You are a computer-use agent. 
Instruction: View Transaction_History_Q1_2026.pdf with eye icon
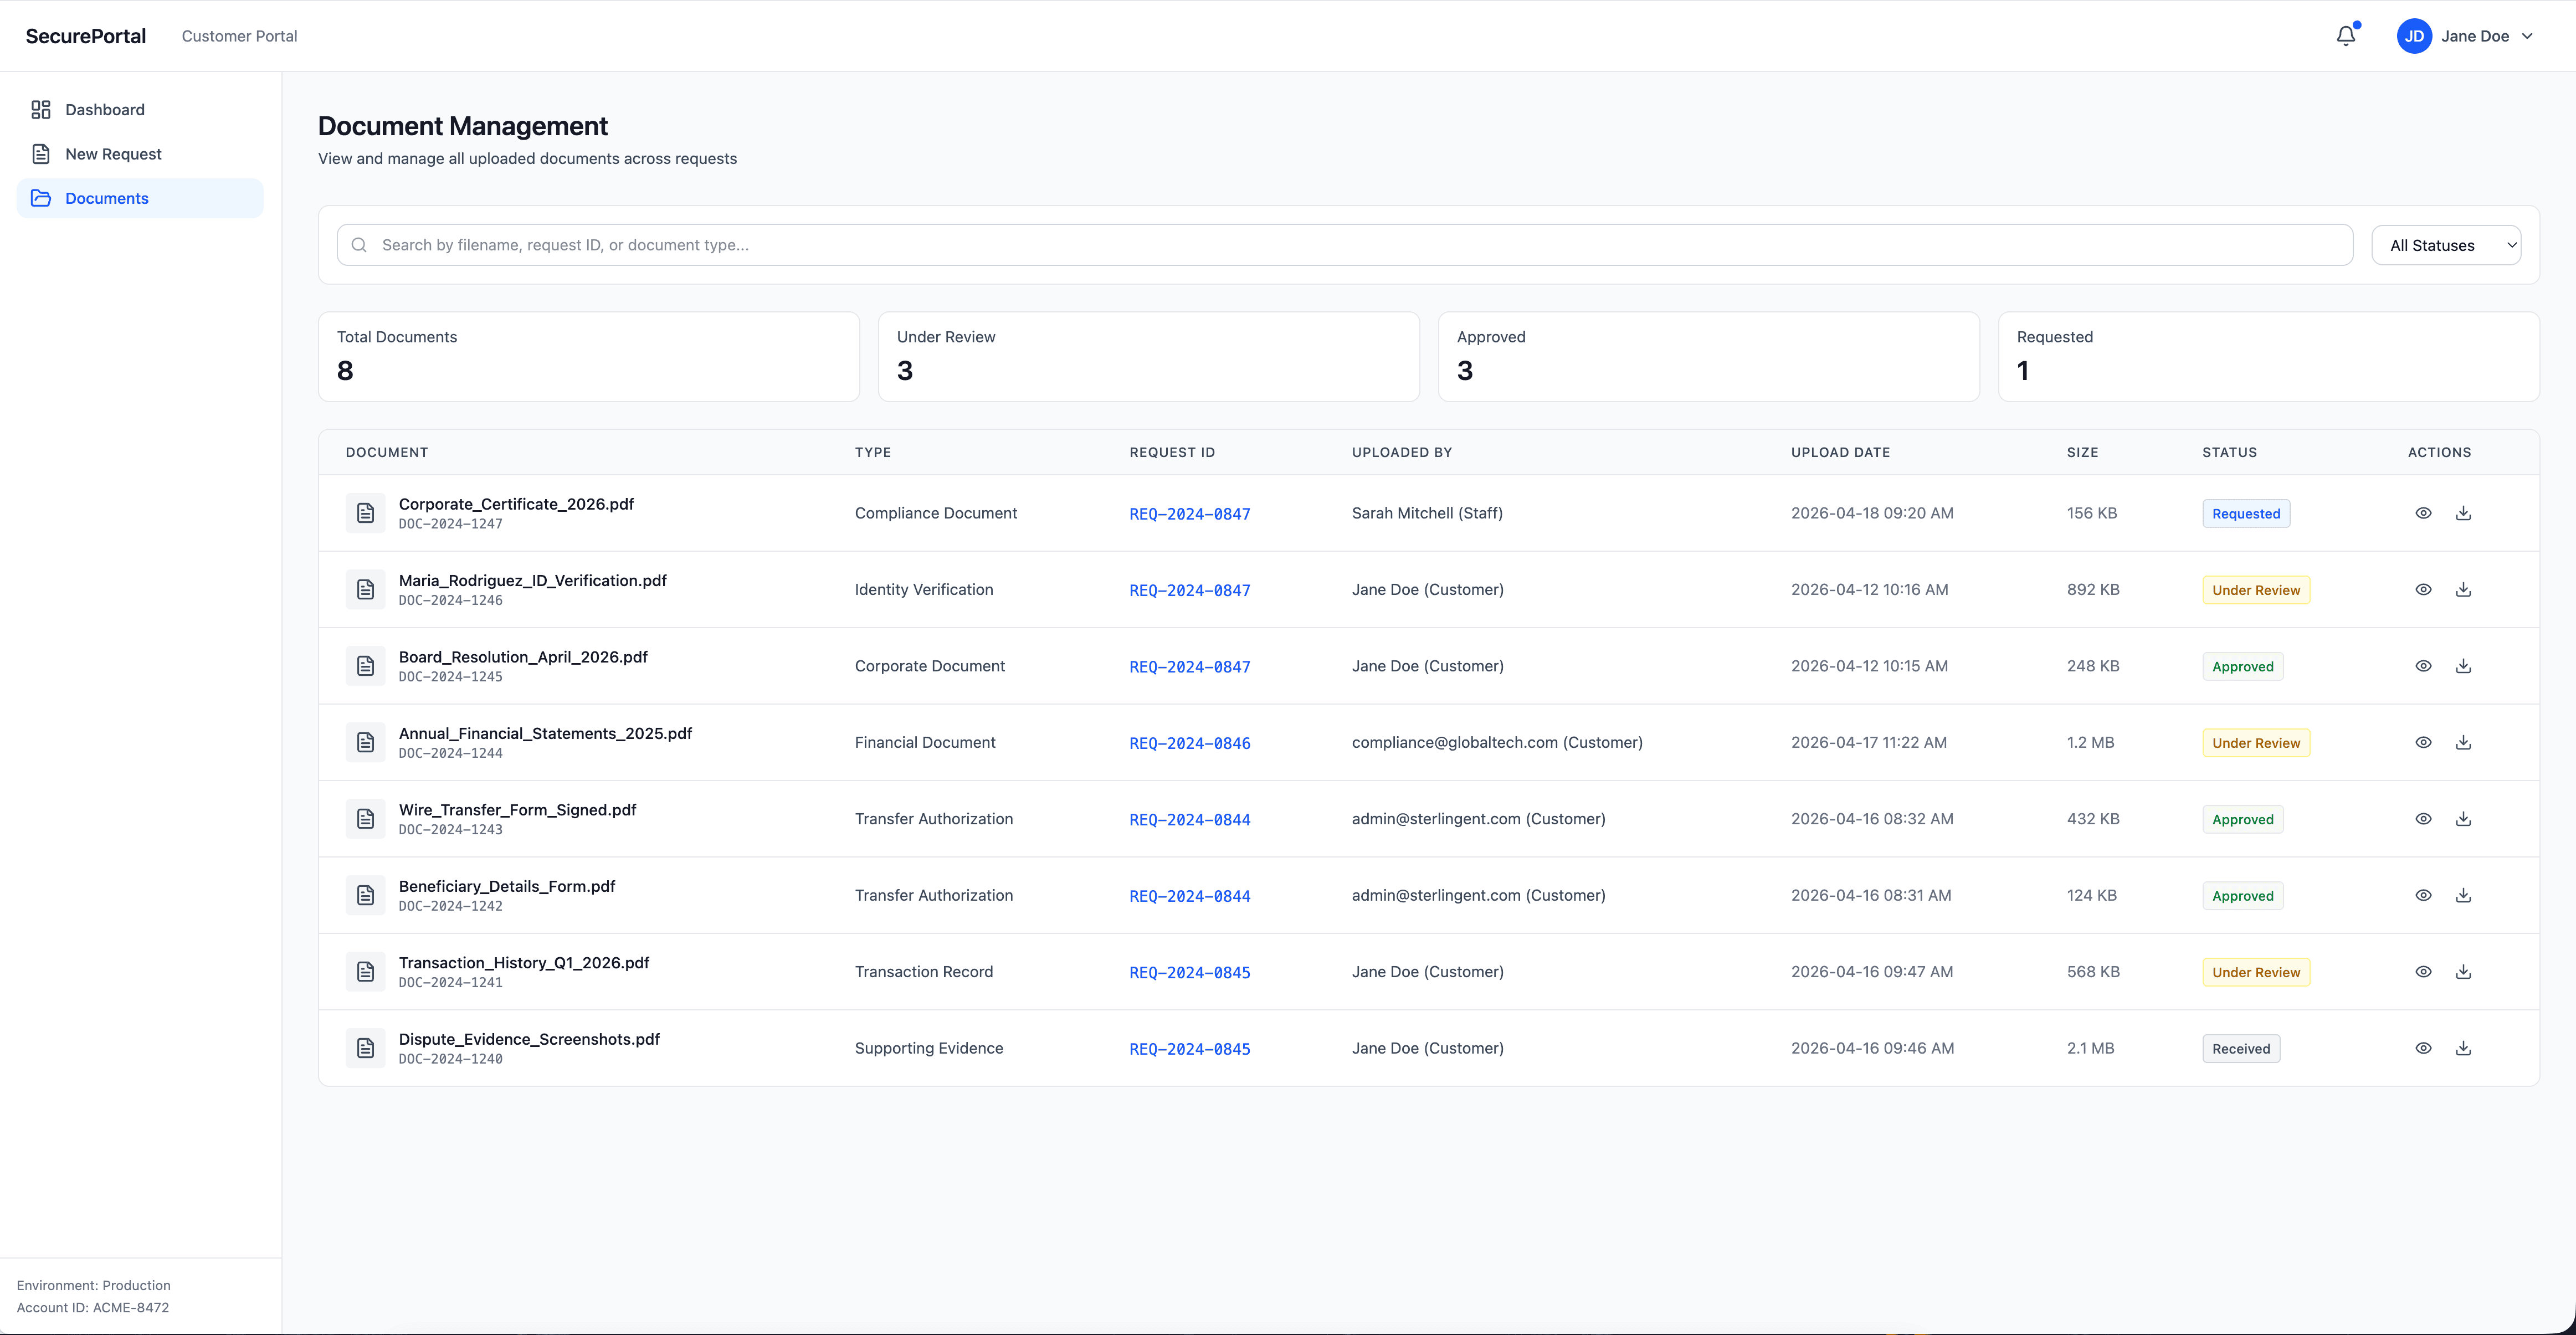point(2423,972)
